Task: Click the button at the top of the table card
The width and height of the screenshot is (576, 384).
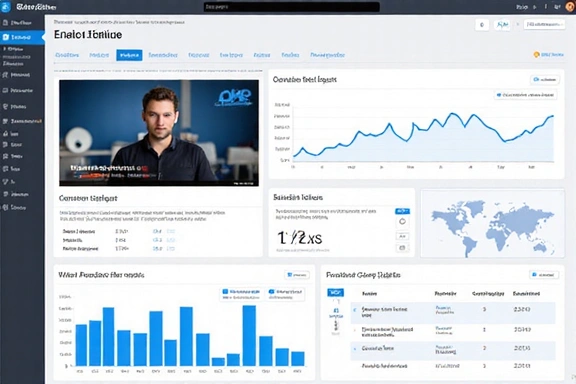Action: click(544, 275)
